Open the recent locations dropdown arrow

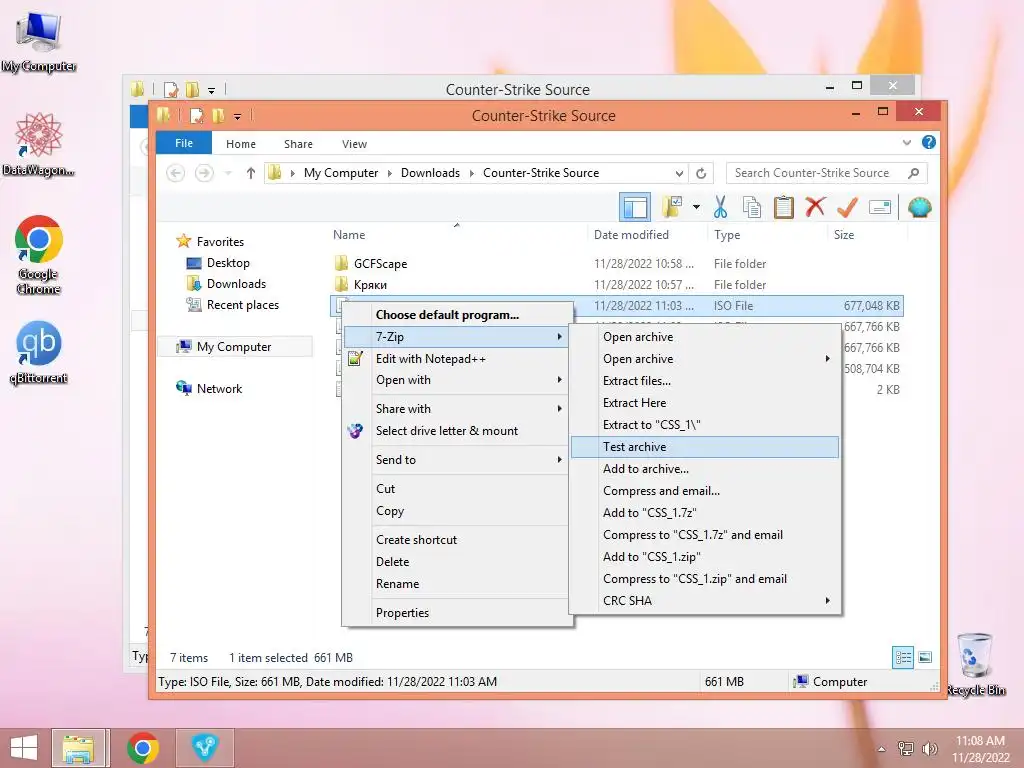(x=228, y=173)
